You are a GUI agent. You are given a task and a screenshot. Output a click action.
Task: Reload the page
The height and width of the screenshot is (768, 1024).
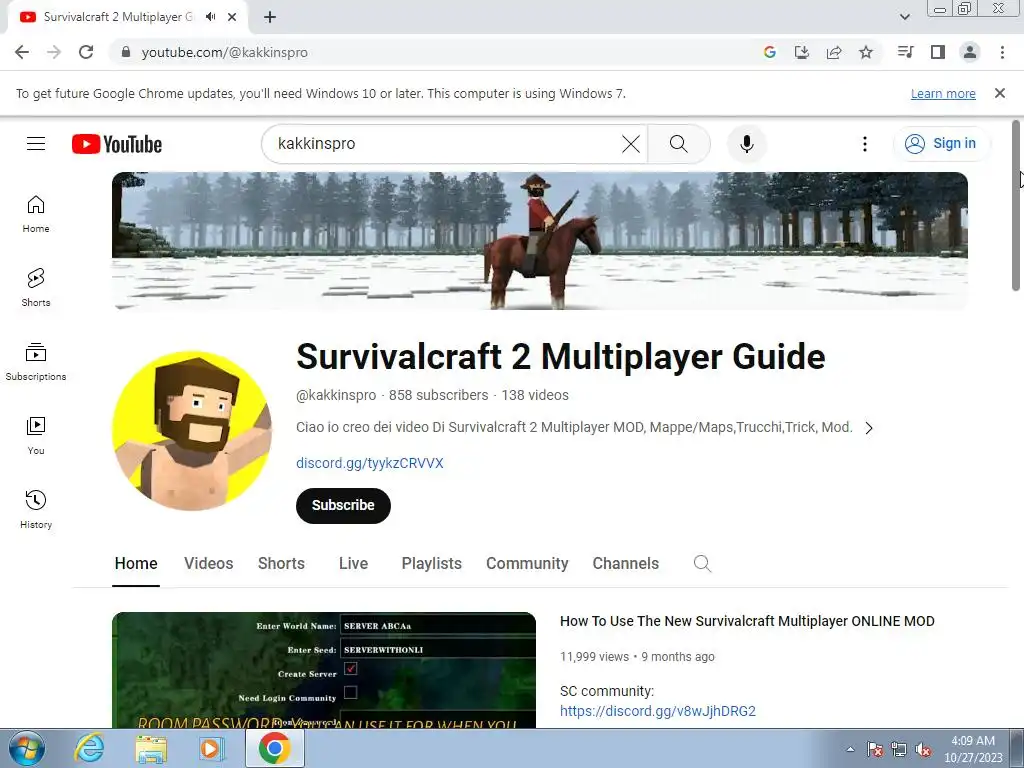86,52
